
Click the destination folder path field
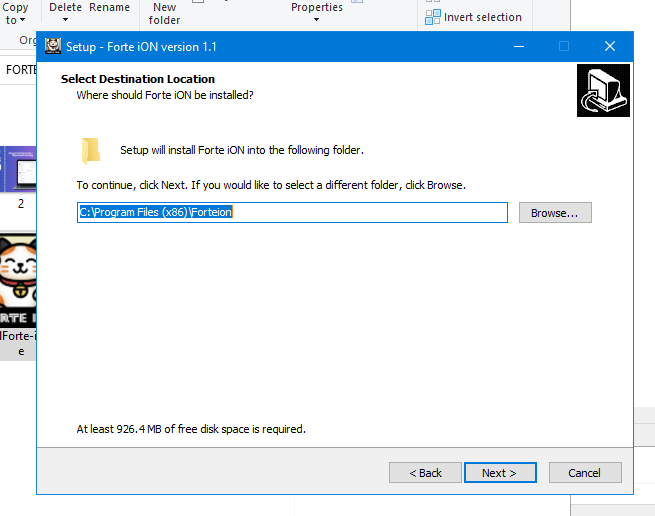(292, 213)
